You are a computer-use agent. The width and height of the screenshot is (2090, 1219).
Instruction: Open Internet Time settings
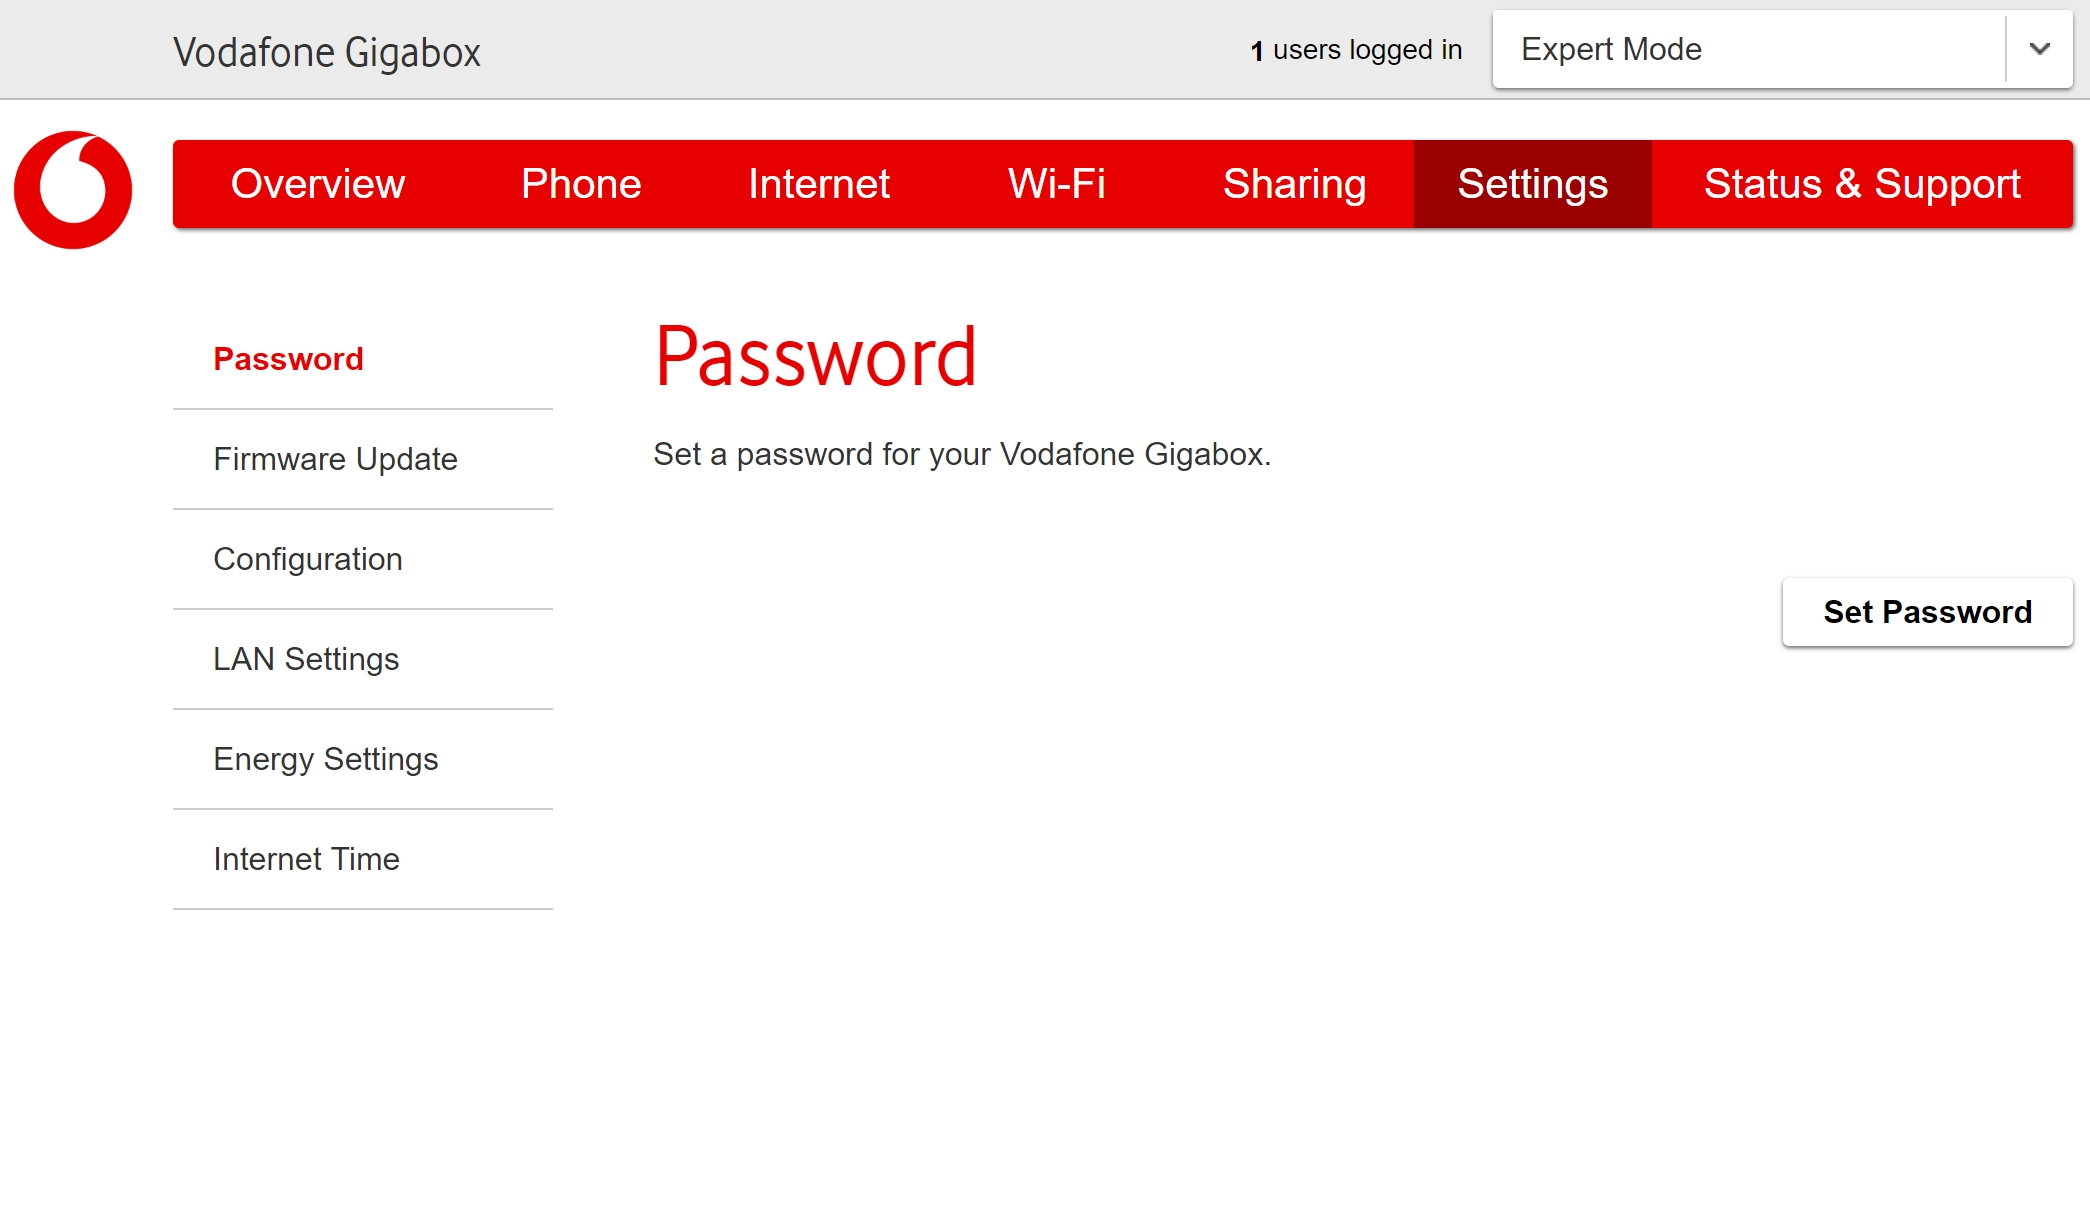[x=363, y=859]
